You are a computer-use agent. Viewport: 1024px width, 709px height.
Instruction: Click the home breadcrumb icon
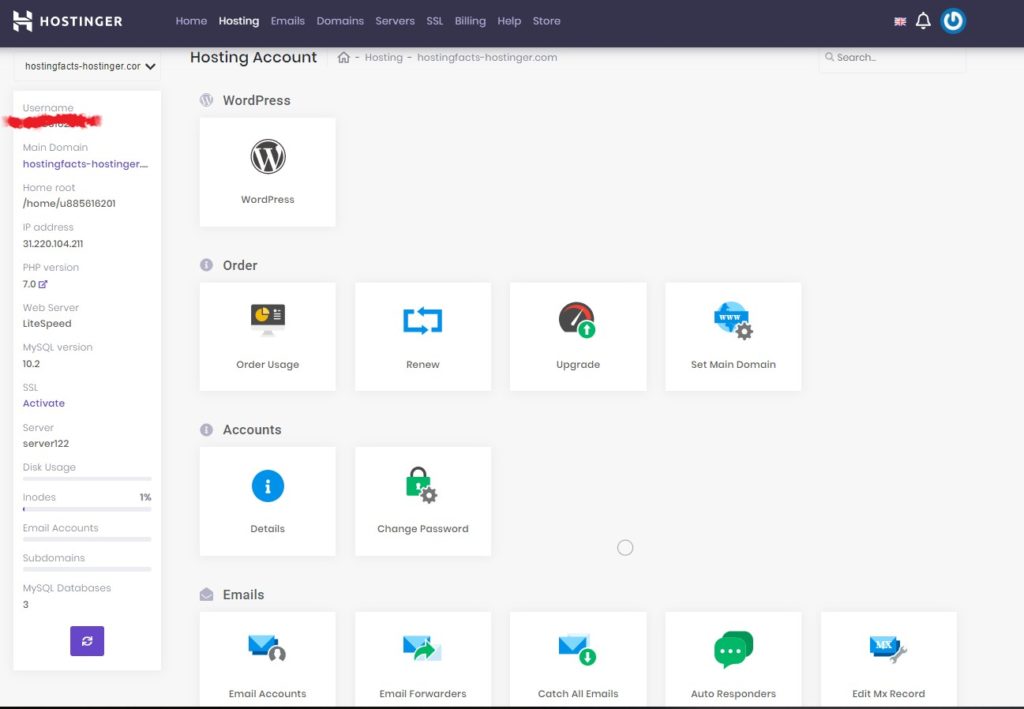(344, 57)
